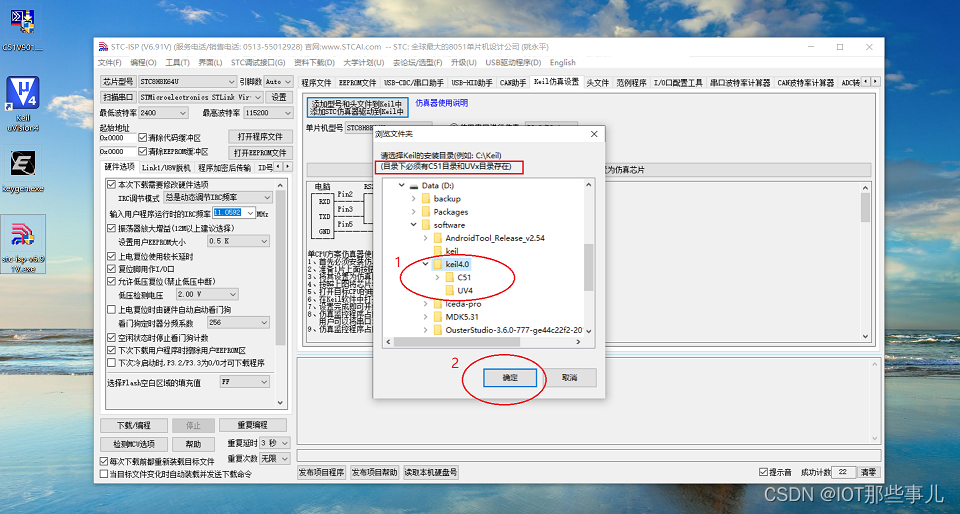Click the folder tree vertical scrollbar thumb

589,267
